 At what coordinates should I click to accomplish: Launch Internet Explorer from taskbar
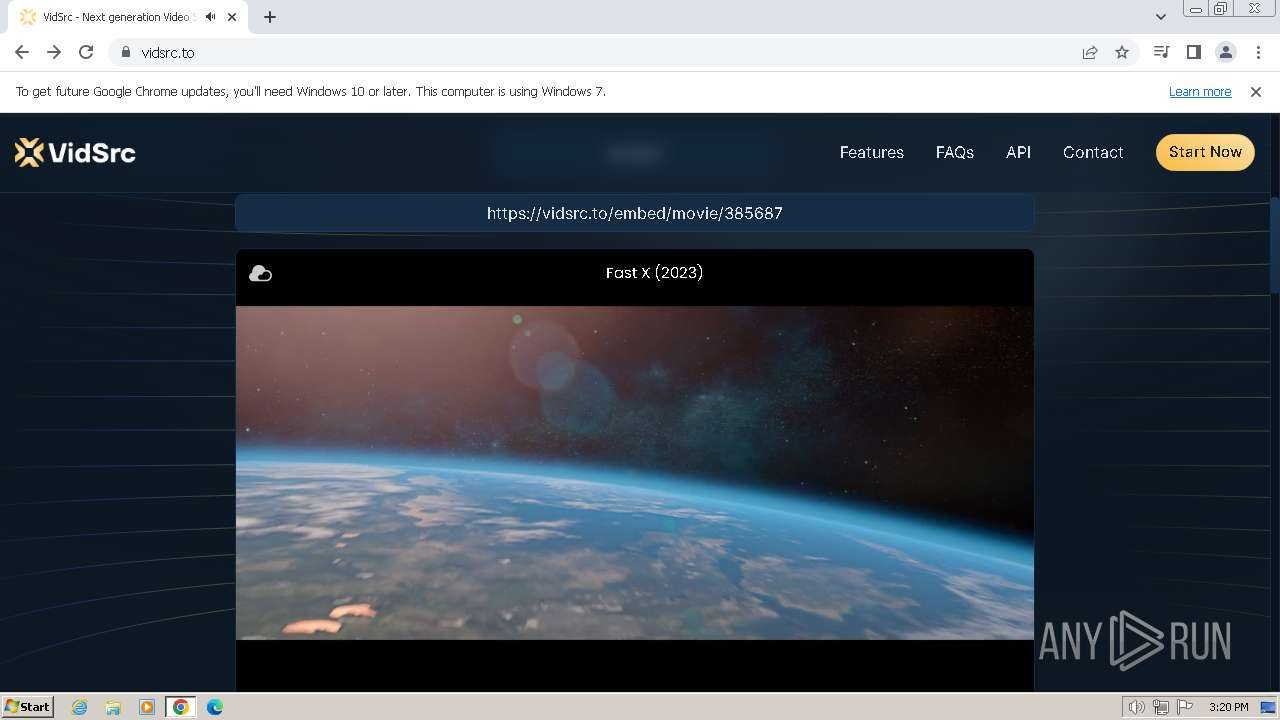pos(80,707)
